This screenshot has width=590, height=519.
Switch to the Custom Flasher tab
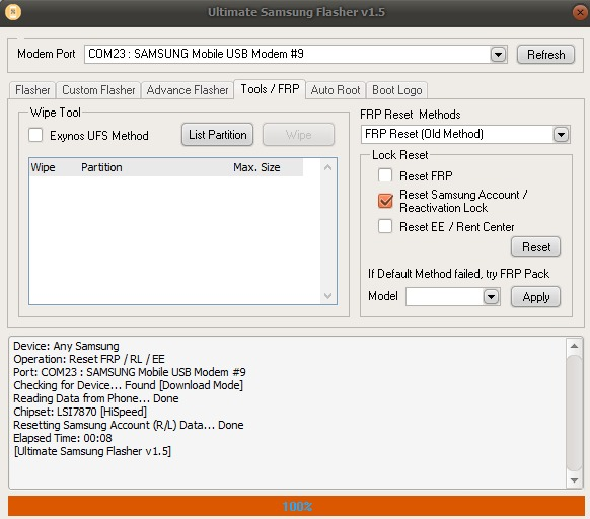(99, 90)
